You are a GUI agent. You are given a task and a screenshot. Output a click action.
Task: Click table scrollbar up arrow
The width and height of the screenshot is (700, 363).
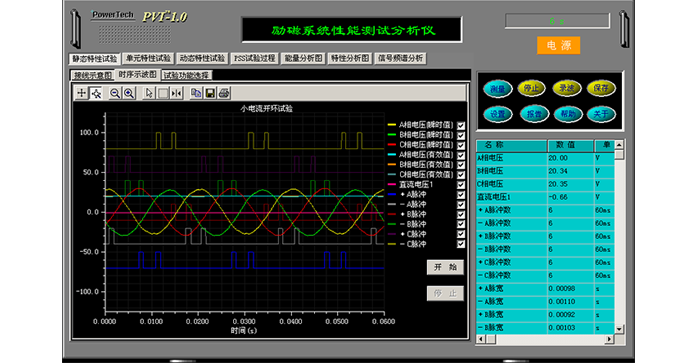(x=619, y=145)
